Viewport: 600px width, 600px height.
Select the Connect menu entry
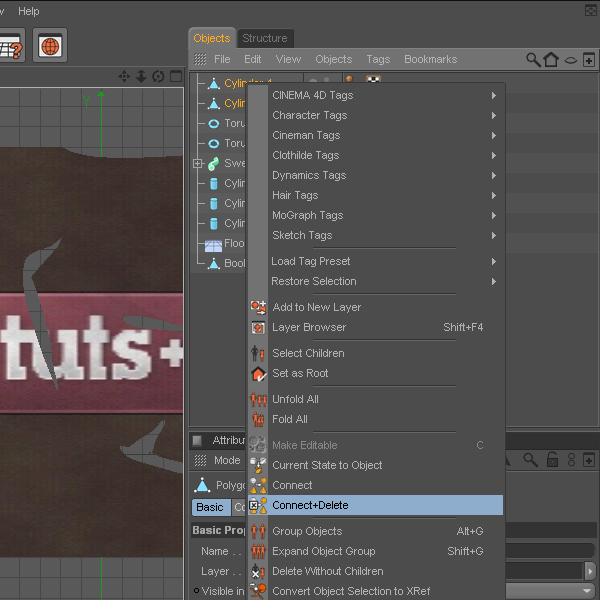[292, 485]
